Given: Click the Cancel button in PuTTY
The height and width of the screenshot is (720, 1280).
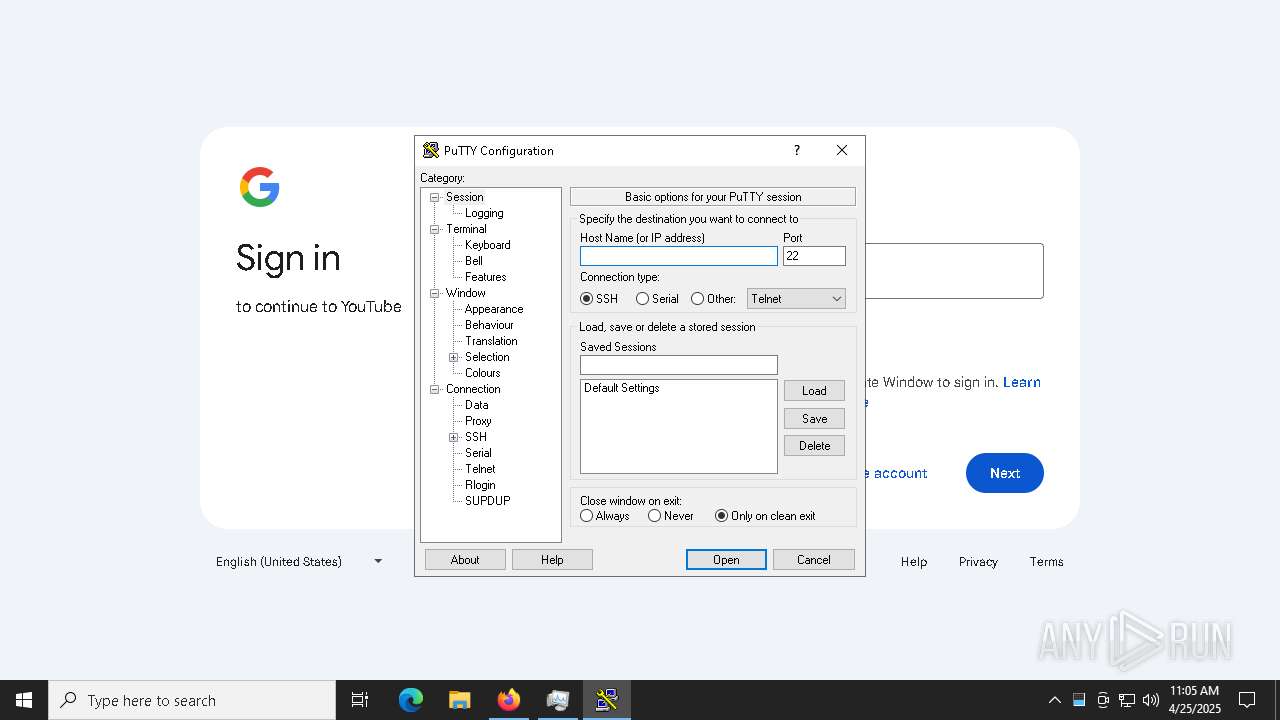Looking at the screenshot, I should [814, 560].
